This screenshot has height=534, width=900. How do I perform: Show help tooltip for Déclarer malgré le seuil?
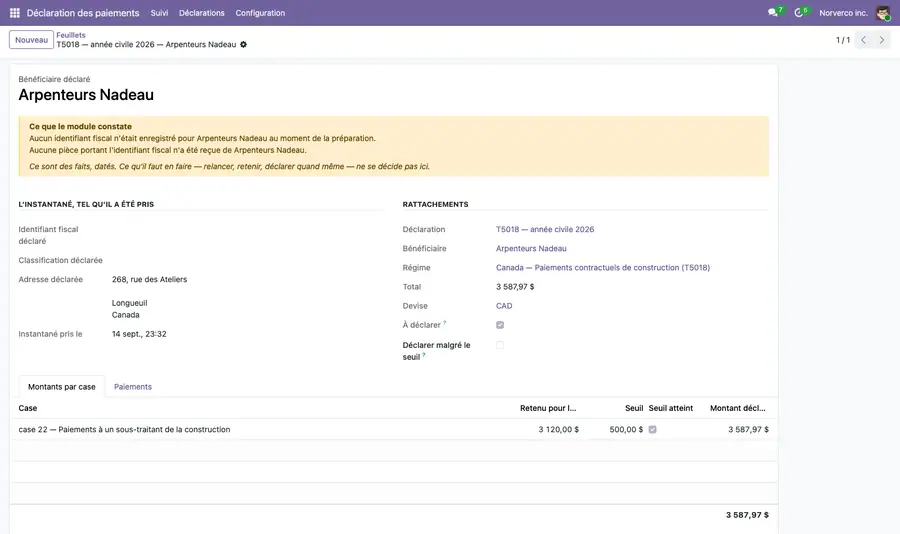[x=424, y=355]
